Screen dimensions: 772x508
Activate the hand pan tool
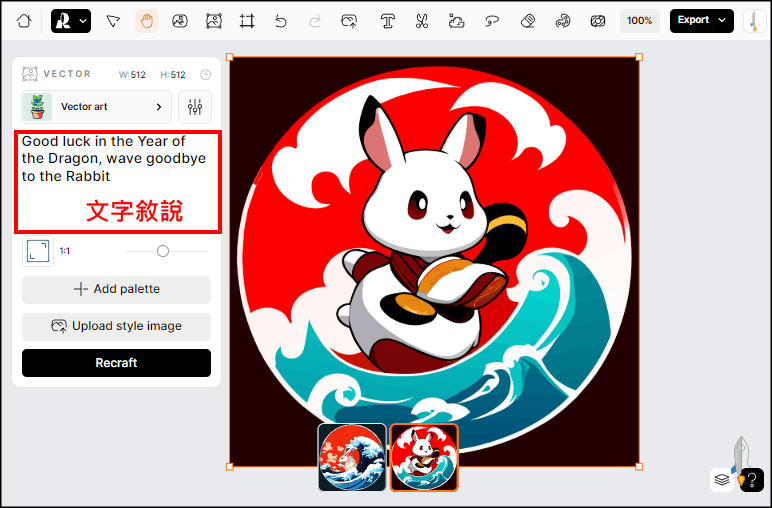coord(147,21)
